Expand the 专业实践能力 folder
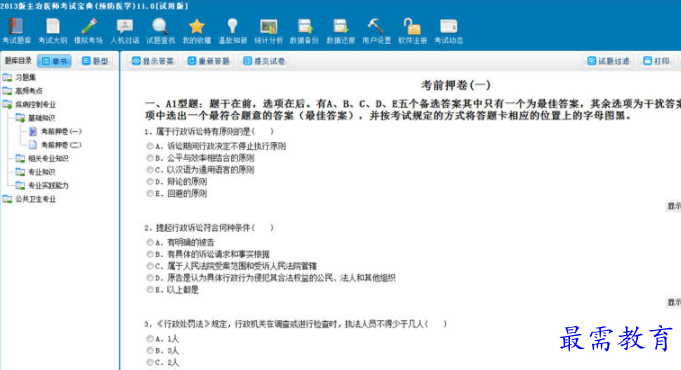This screenshot has width=681, height=370. tap(42, 185)
